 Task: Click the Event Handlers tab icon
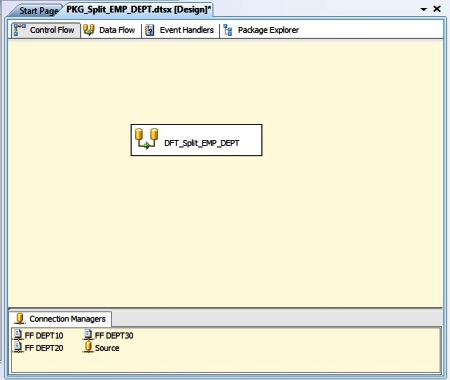150,30
